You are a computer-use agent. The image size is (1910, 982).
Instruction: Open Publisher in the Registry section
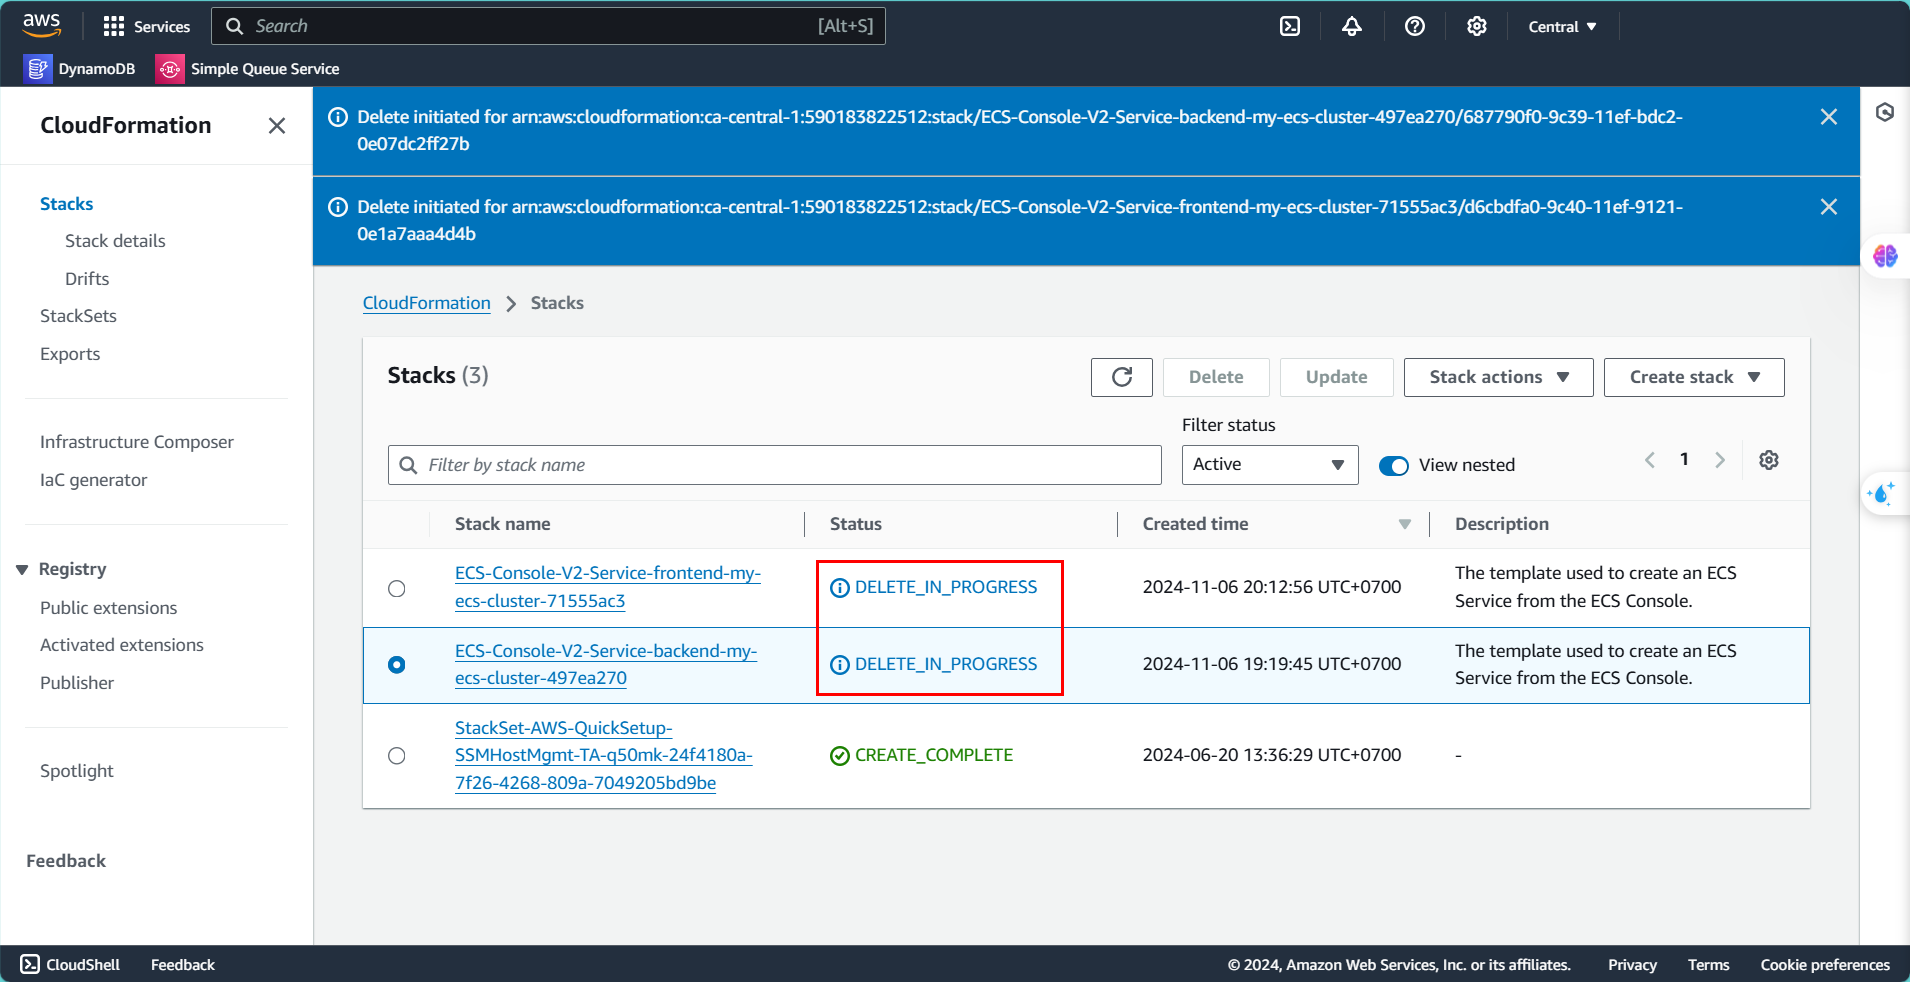click(77, 683)
